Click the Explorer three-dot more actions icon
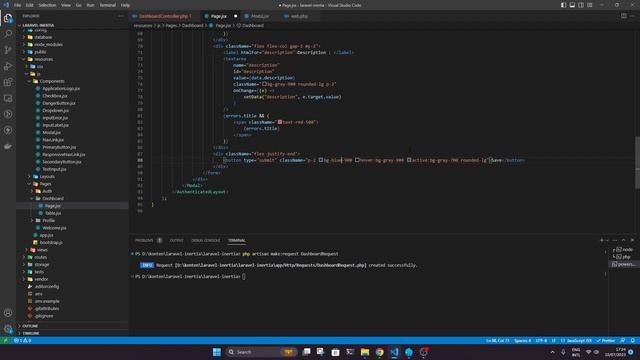 121,16
